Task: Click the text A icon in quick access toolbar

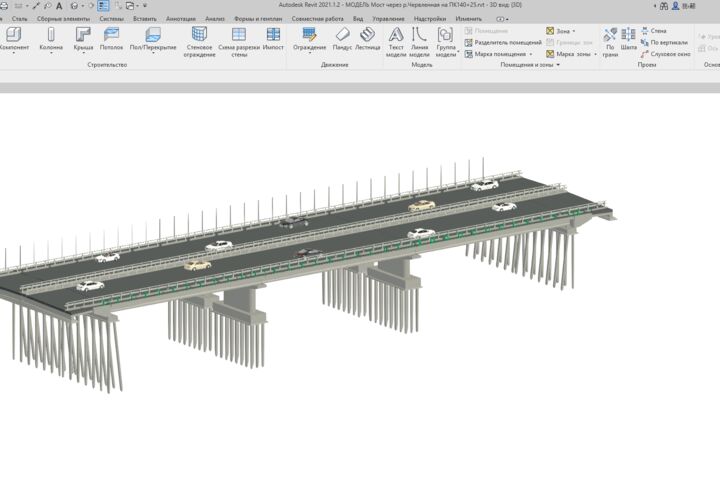Action: (x=59, y=6)
